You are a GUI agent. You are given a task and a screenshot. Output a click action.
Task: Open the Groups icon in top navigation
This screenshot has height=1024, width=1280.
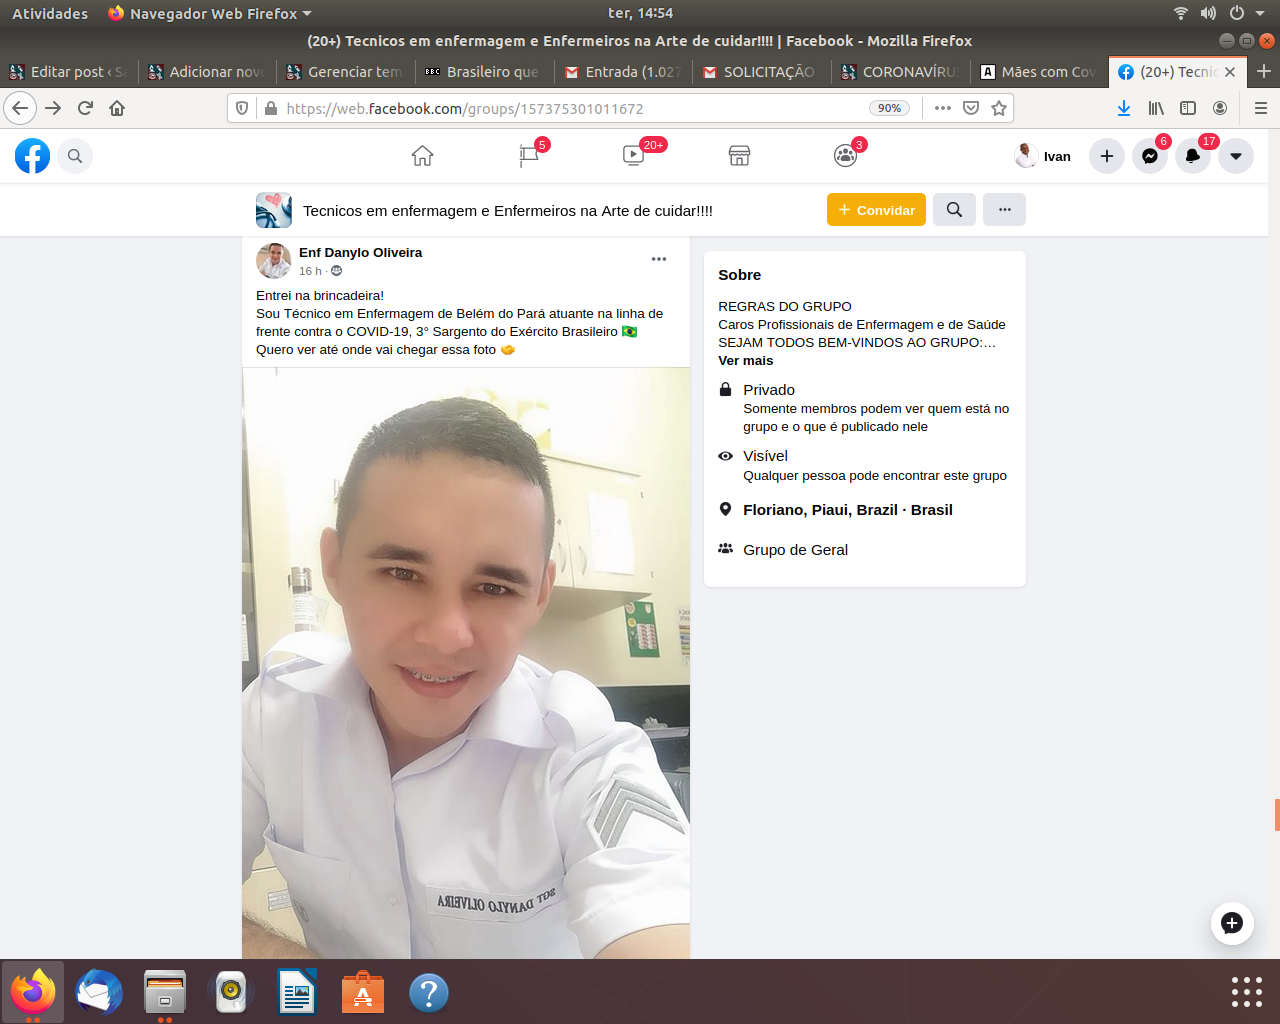[x=845, y=156]
